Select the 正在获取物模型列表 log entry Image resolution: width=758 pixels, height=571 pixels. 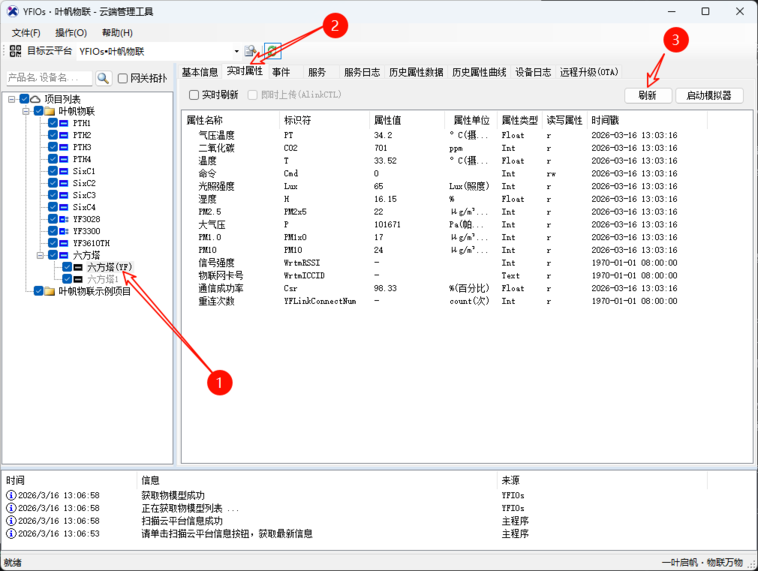pos(356,508)
